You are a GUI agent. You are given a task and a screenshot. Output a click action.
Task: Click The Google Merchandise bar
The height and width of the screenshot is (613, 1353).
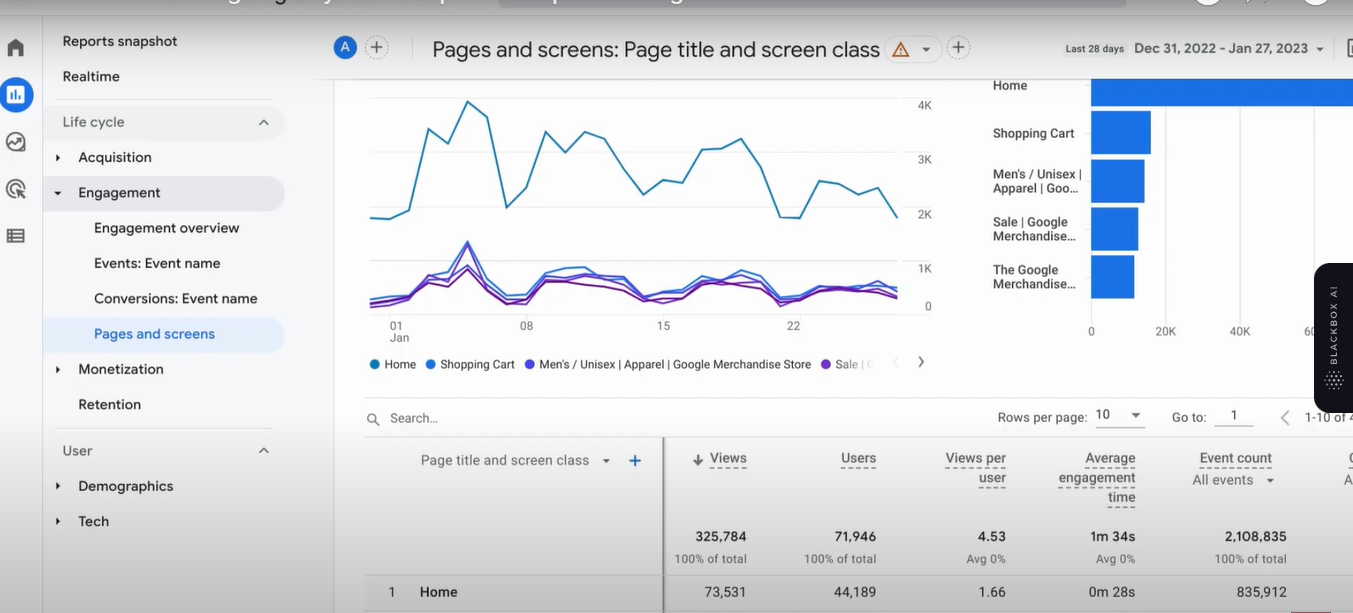[x=1113, y=277]
